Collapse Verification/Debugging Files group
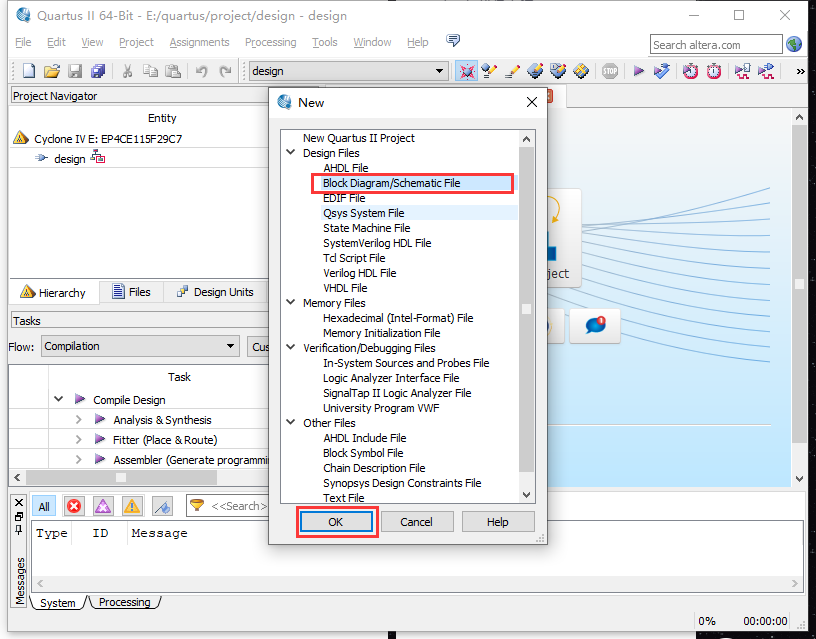816x639 pixels. [x=291, y=348]
